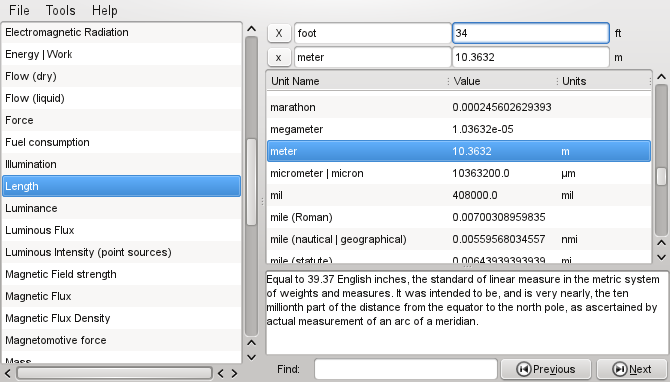Select mile (nautical | geographical) row
Screen dimensions: 670x382
click(459, 239)
